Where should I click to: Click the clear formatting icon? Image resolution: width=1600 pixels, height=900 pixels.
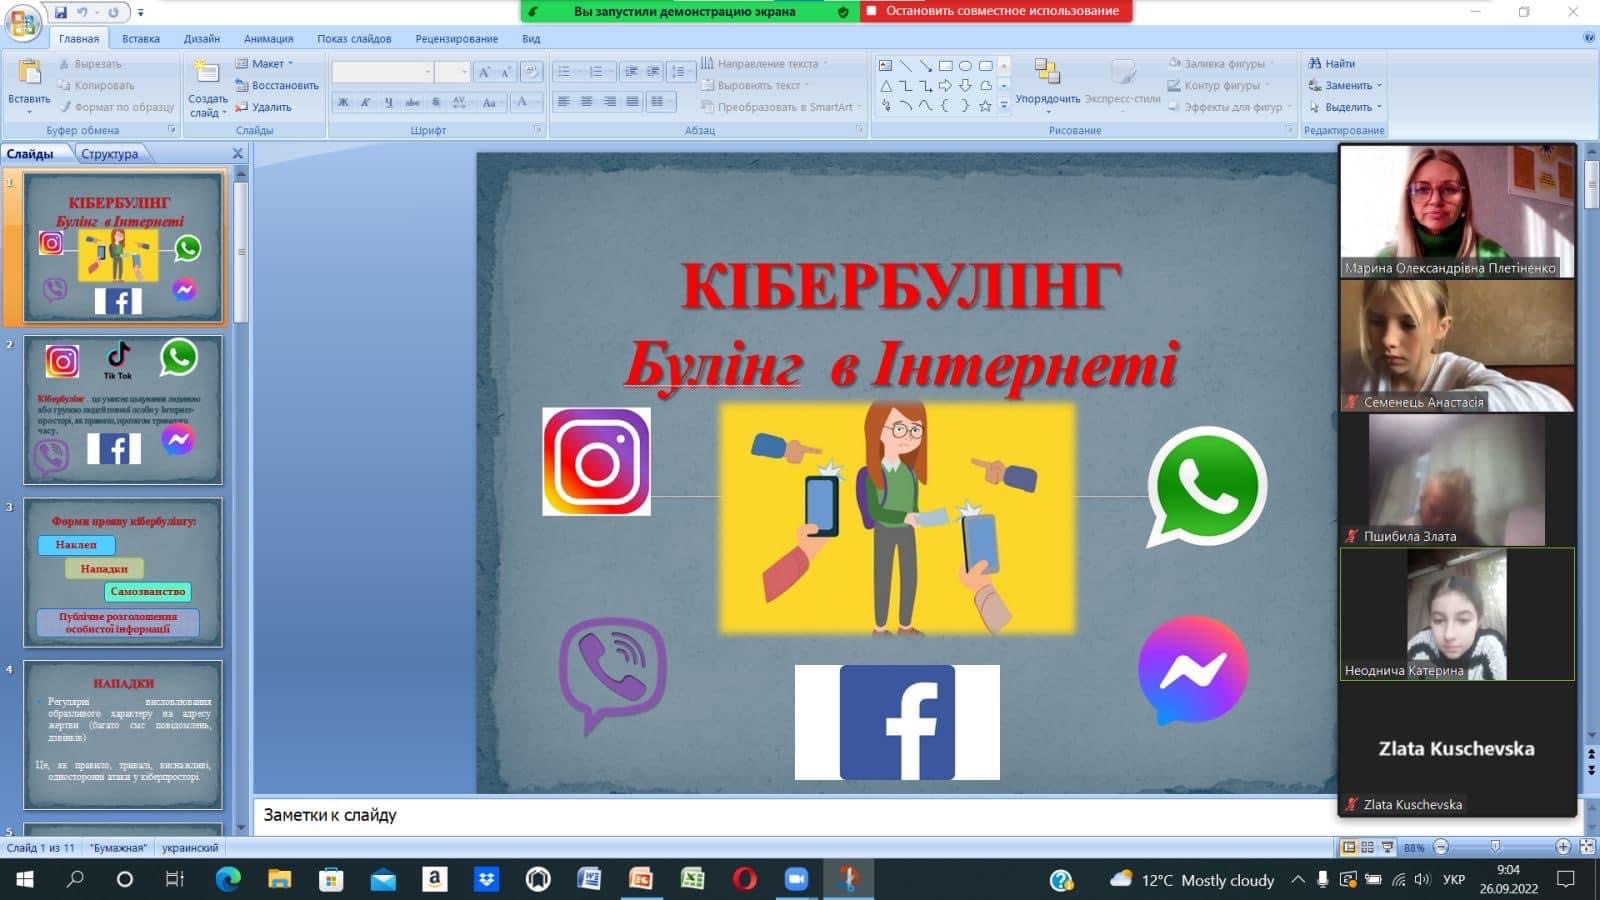pyautogui.click(x=531, y=72)
